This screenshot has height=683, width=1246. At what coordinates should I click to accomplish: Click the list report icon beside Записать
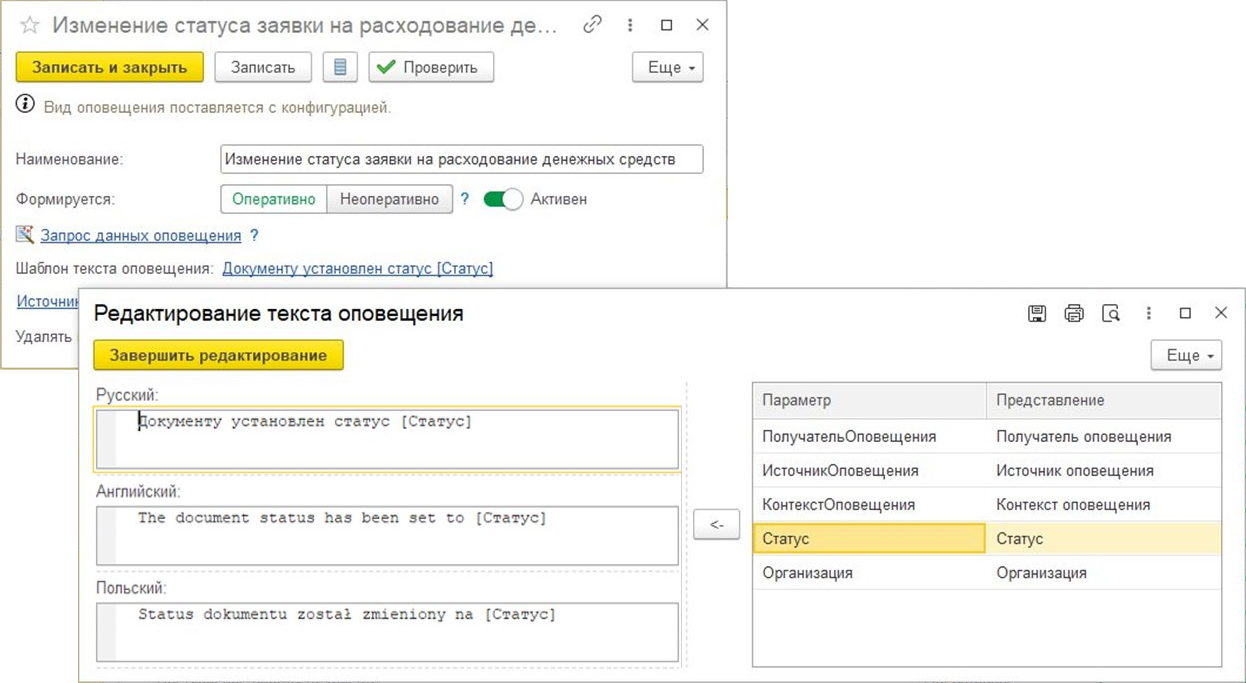point(340,68)
